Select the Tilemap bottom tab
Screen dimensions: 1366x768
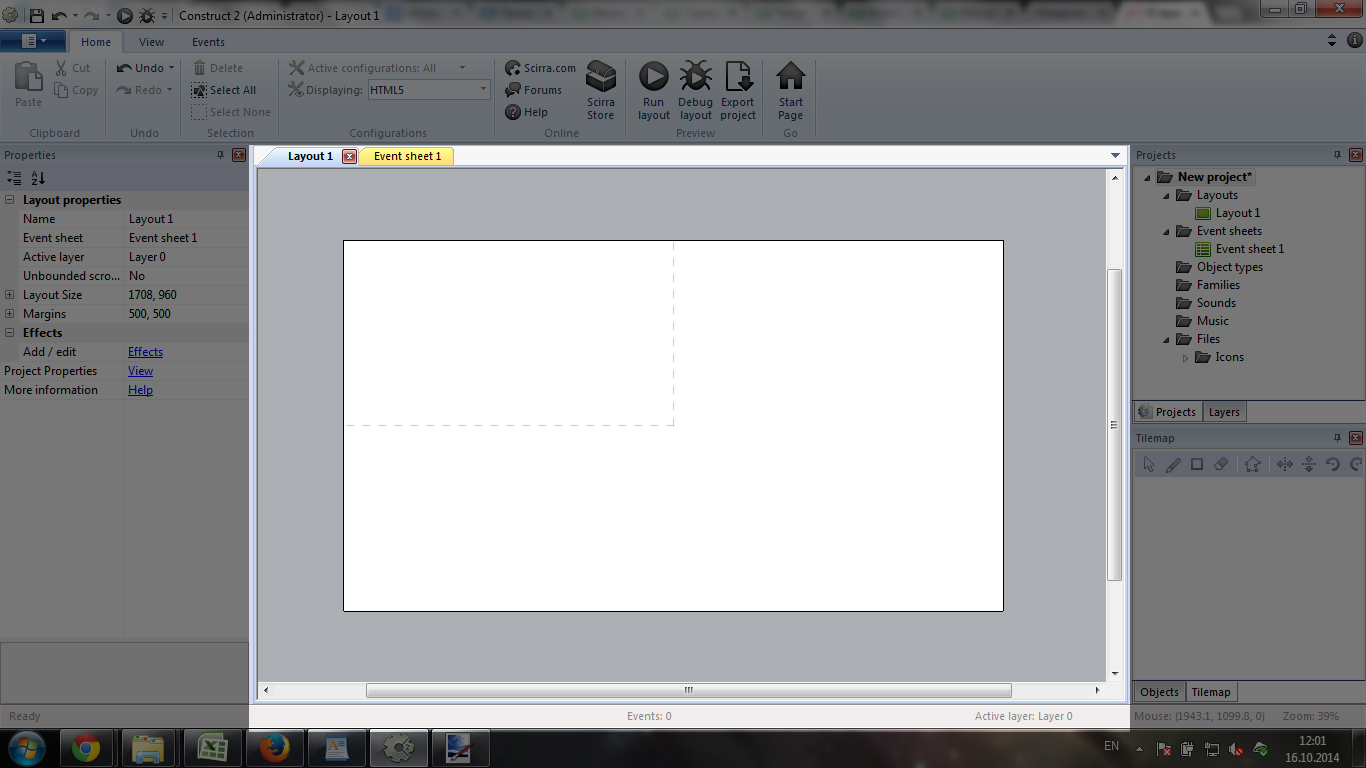[x=1211, y=692]
